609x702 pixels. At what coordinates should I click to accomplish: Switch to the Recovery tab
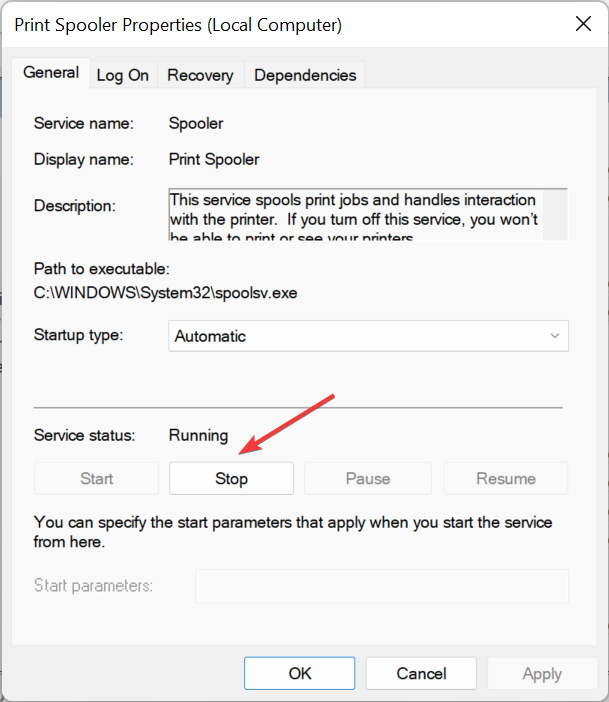pyautogui.click(x=200, y=75)
